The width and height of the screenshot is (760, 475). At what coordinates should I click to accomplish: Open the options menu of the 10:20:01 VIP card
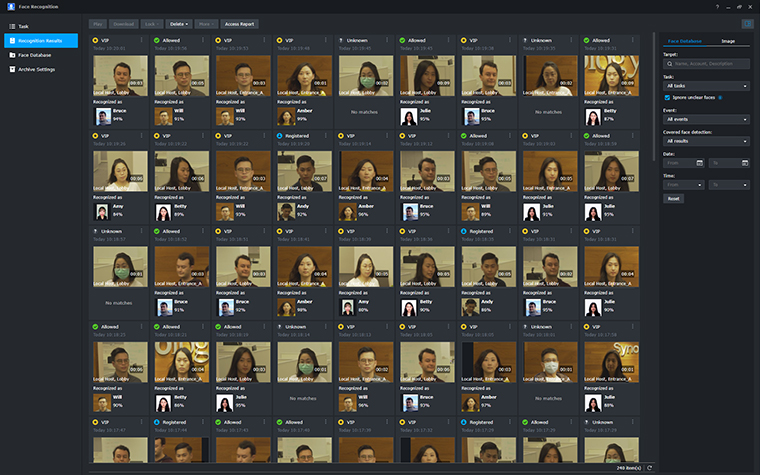coord(142,40)
